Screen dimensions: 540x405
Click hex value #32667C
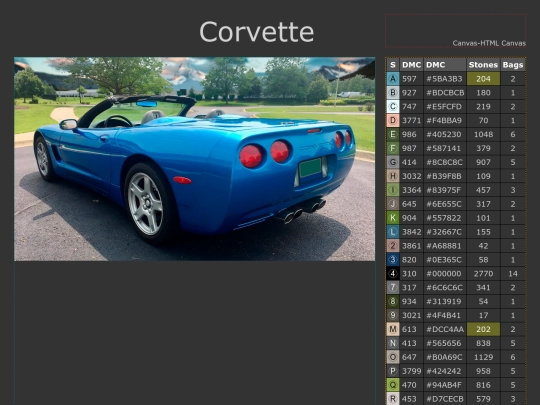444,232
